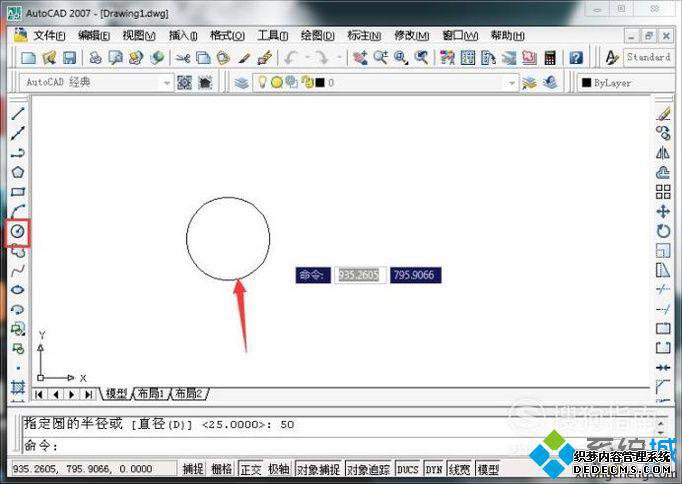
Task: Select the Polygon tool
Action: pyautogui.click(x=17, y=172)
